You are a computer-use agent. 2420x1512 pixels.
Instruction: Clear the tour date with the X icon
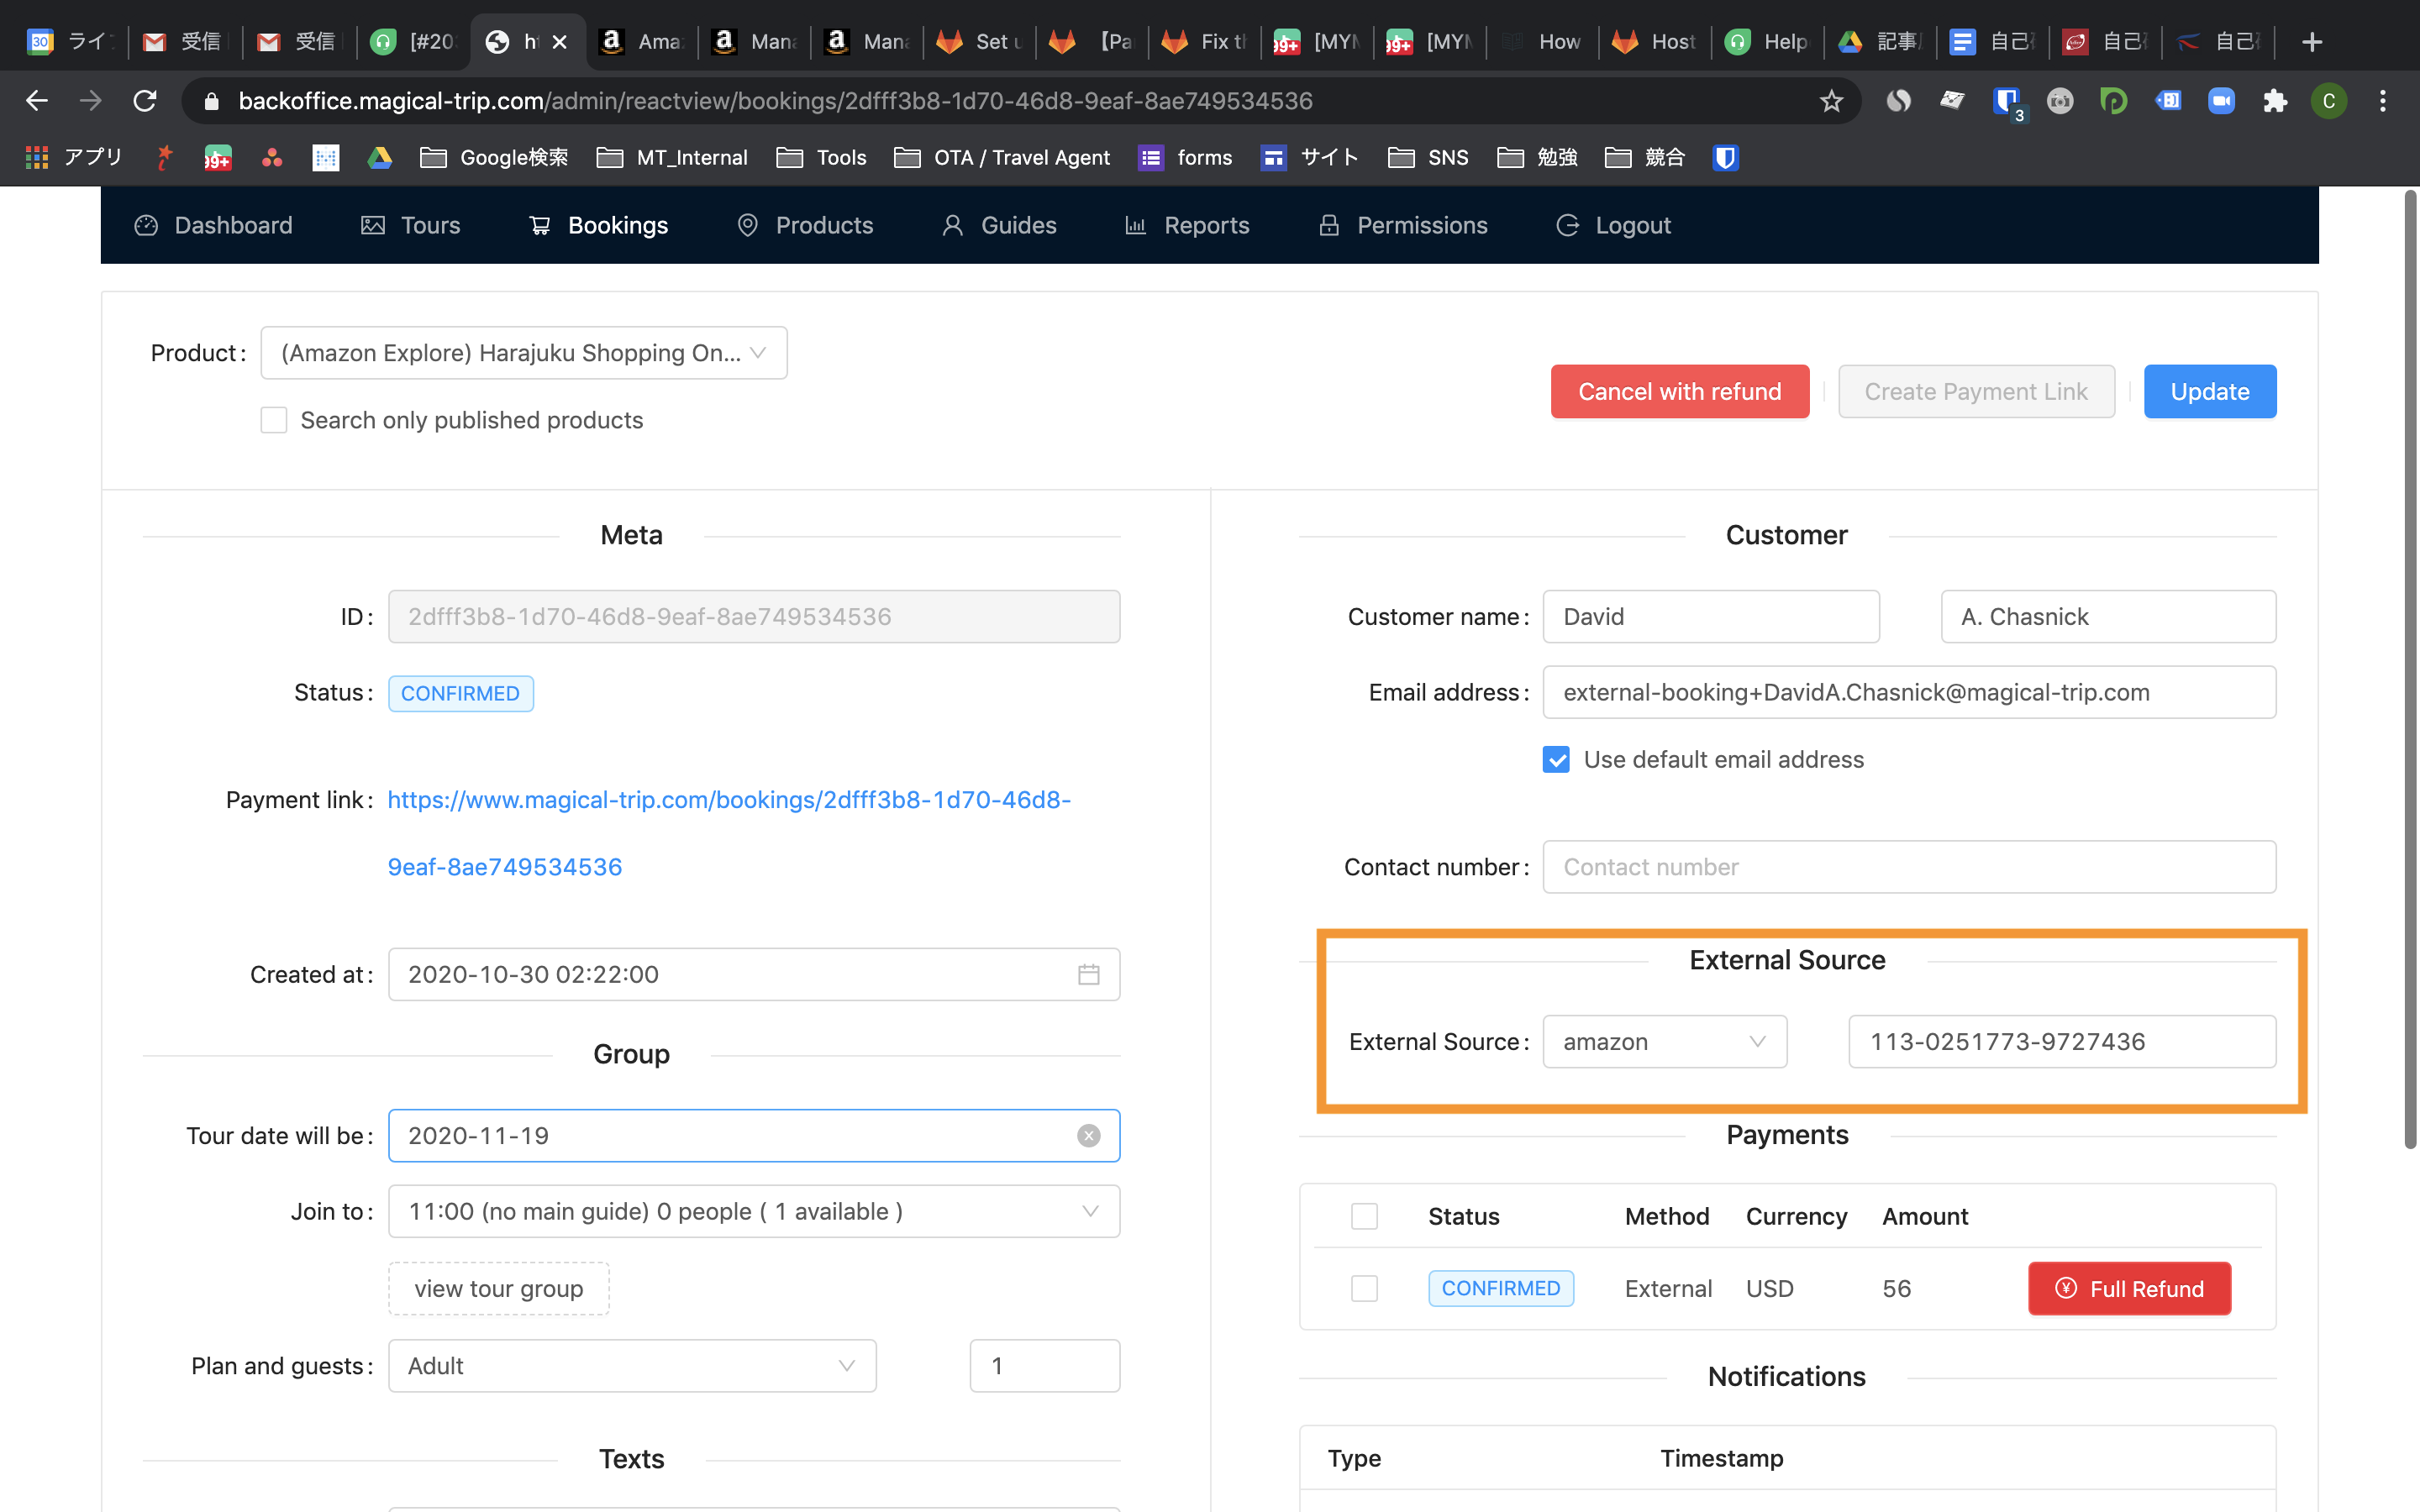(x=1088, y=1135)
